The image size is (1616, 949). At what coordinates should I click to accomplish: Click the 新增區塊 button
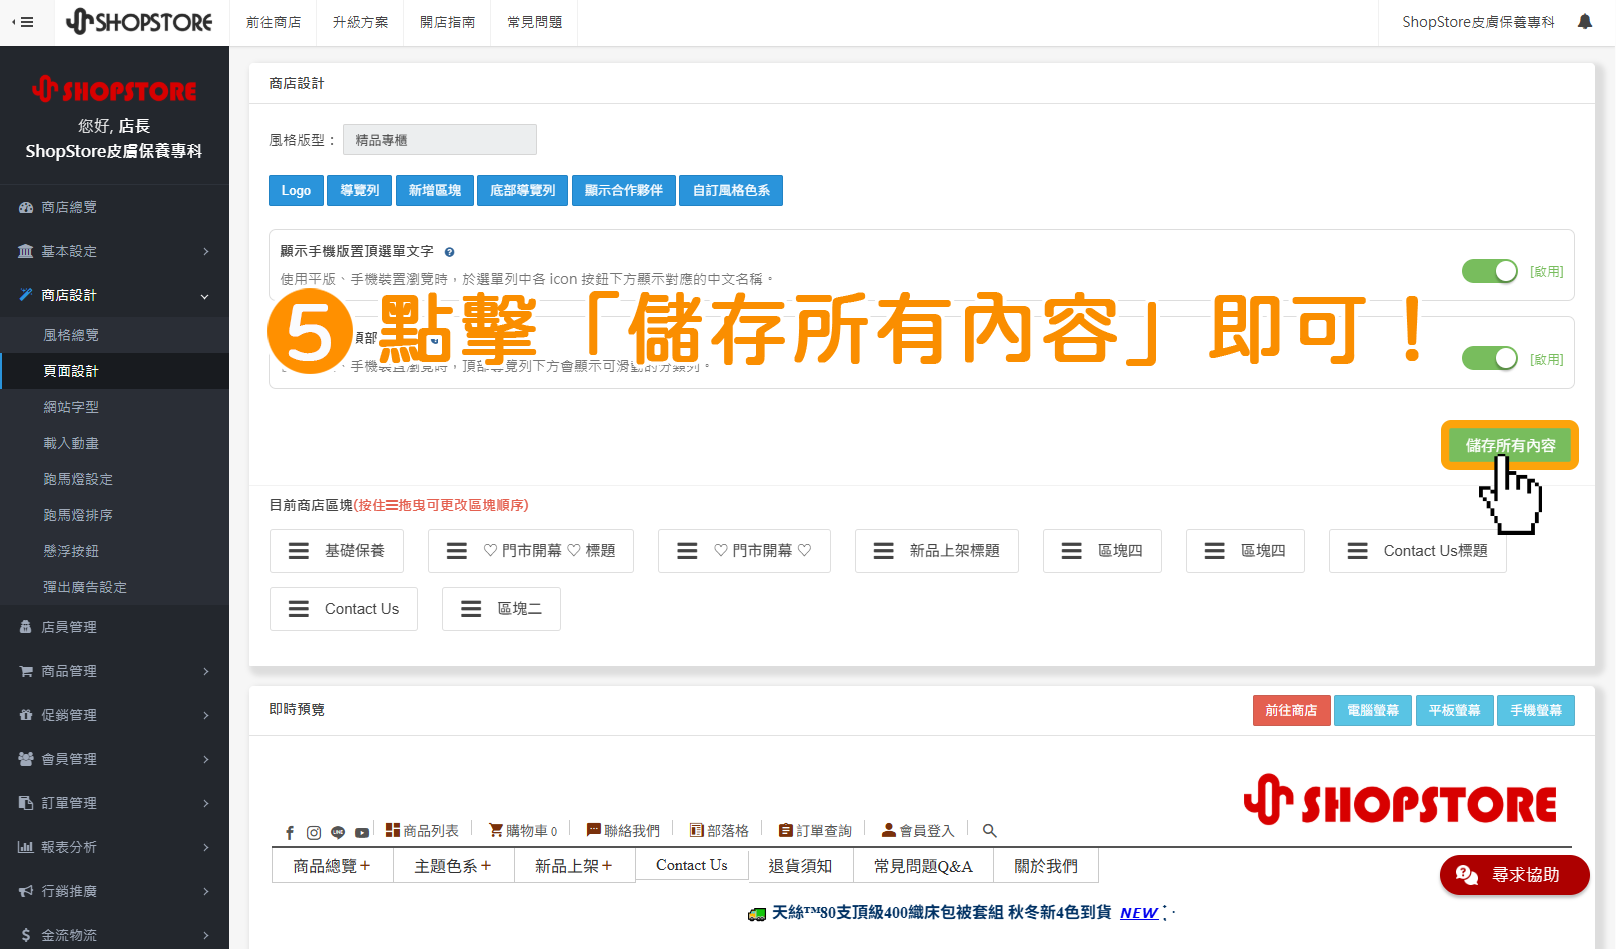[x=435, y=190]
